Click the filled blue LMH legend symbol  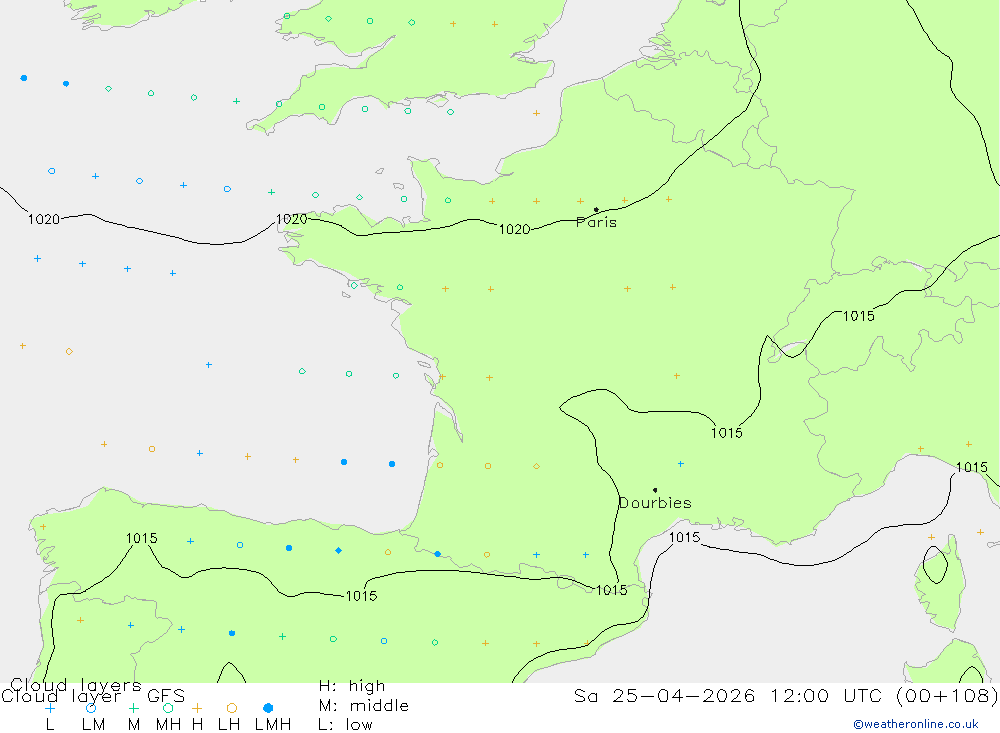(268, 708)
